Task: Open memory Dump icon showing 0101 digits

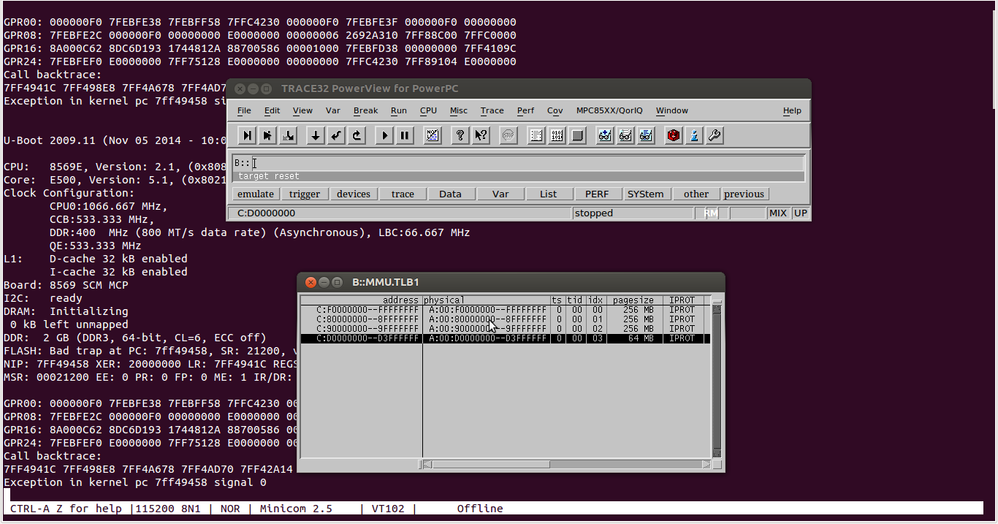Action: pyautogui.click(x=557, y=135)
